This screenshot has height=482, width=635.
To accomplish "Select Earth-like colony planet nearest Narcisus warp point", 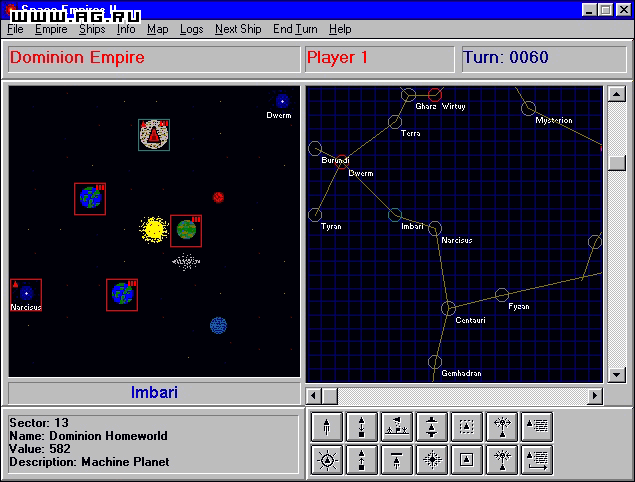I will 122,295.
